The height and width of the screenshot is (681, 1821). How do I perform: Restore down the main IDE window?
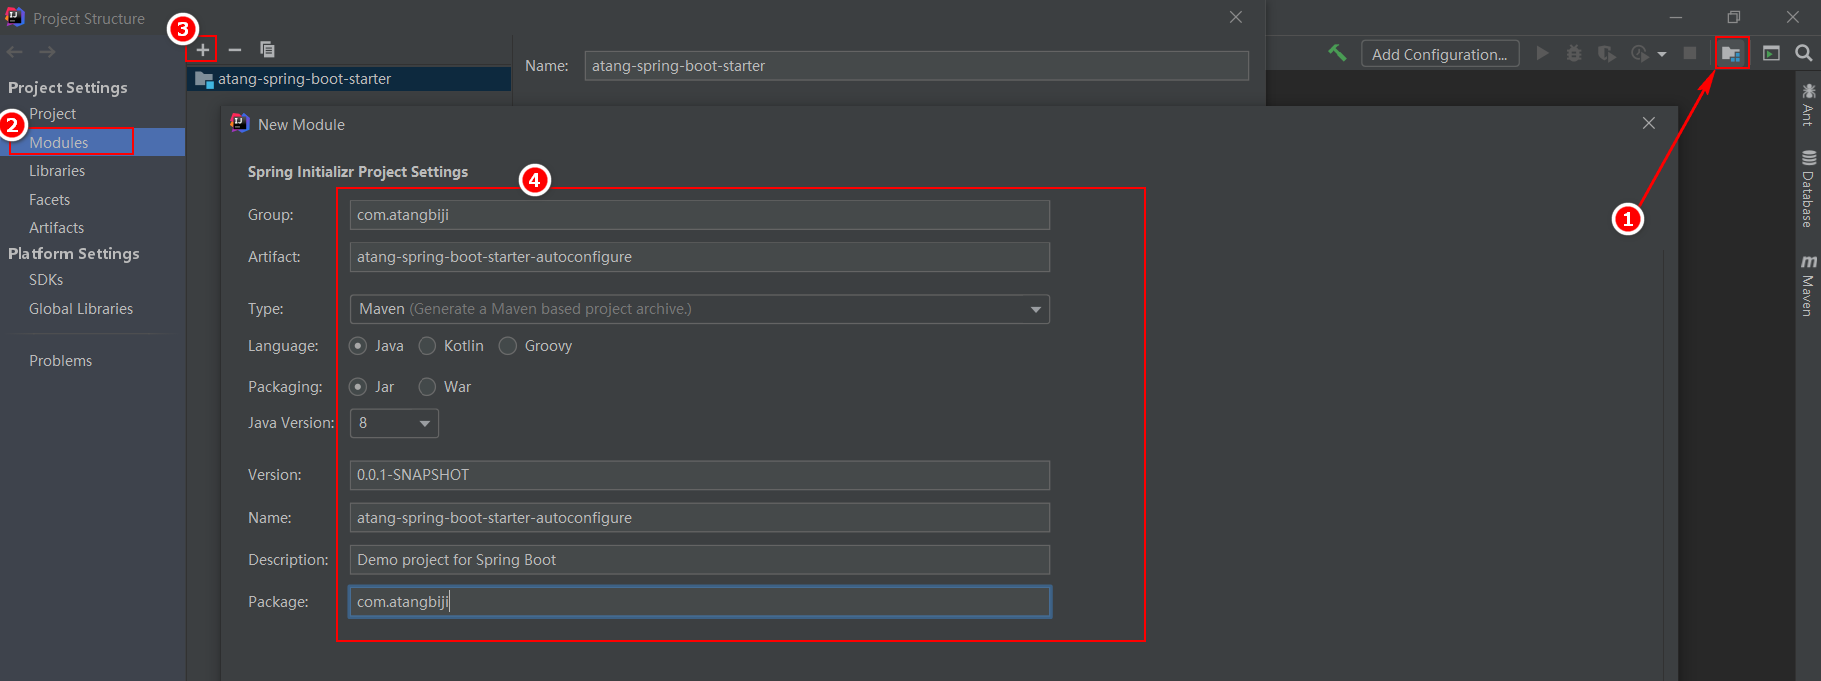click(x=1734, y=17)
